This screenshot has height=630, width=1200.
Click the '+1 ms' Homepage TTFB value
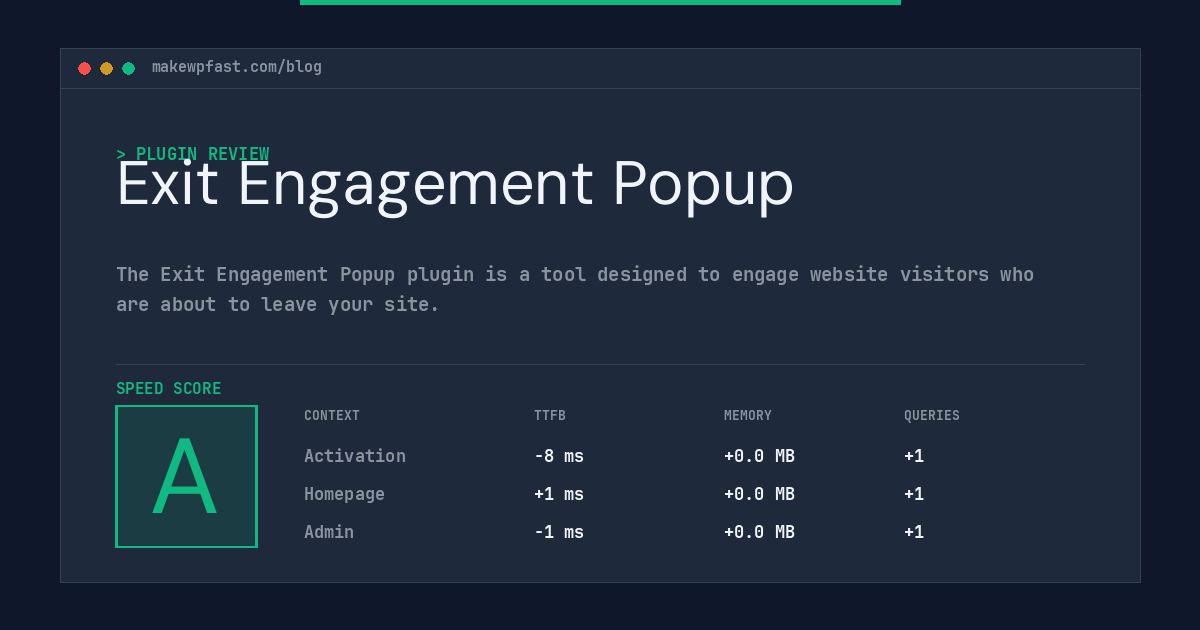[x=559, y=494]
